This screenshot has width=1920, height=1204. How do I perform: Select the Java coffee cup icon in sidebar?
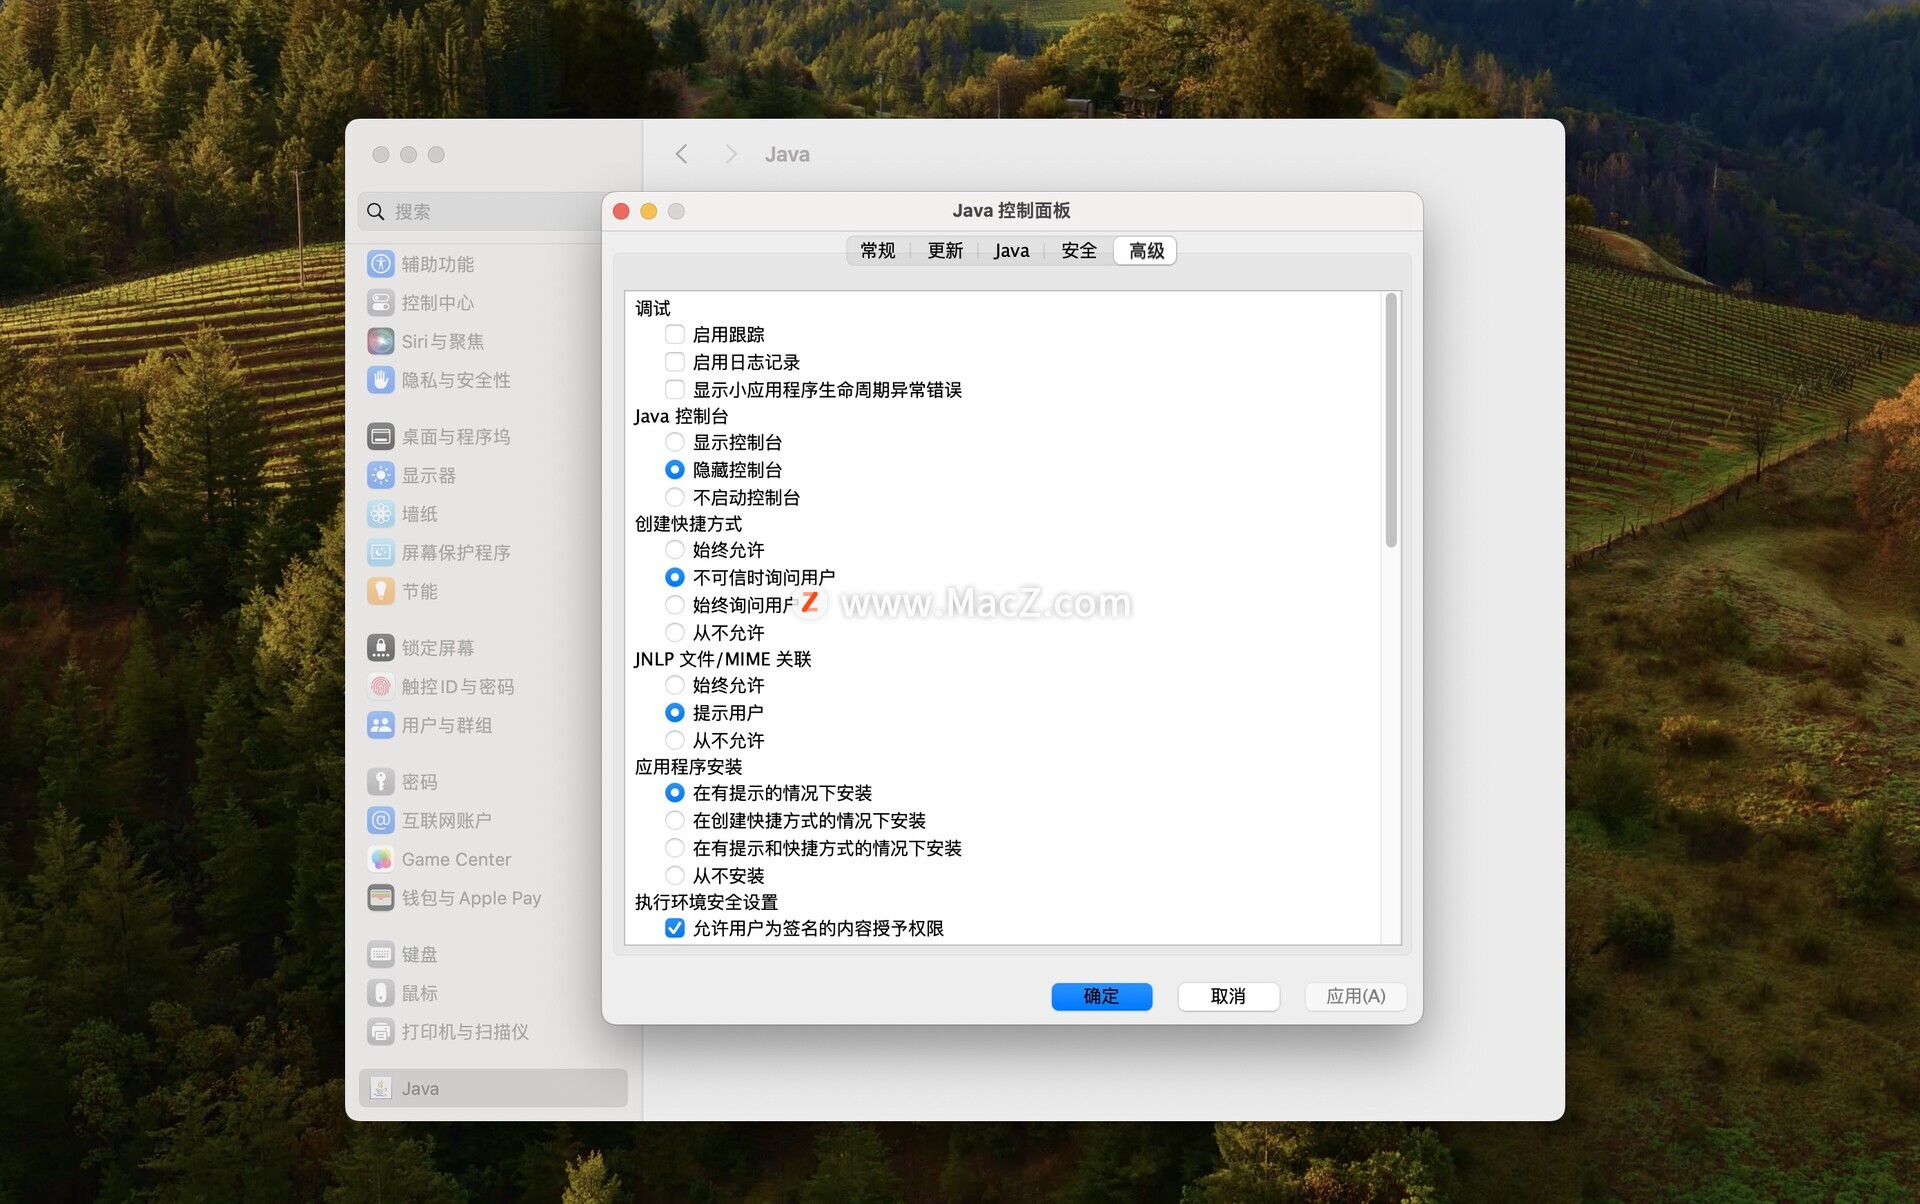pyautogui.click(x=380, y=1088)
